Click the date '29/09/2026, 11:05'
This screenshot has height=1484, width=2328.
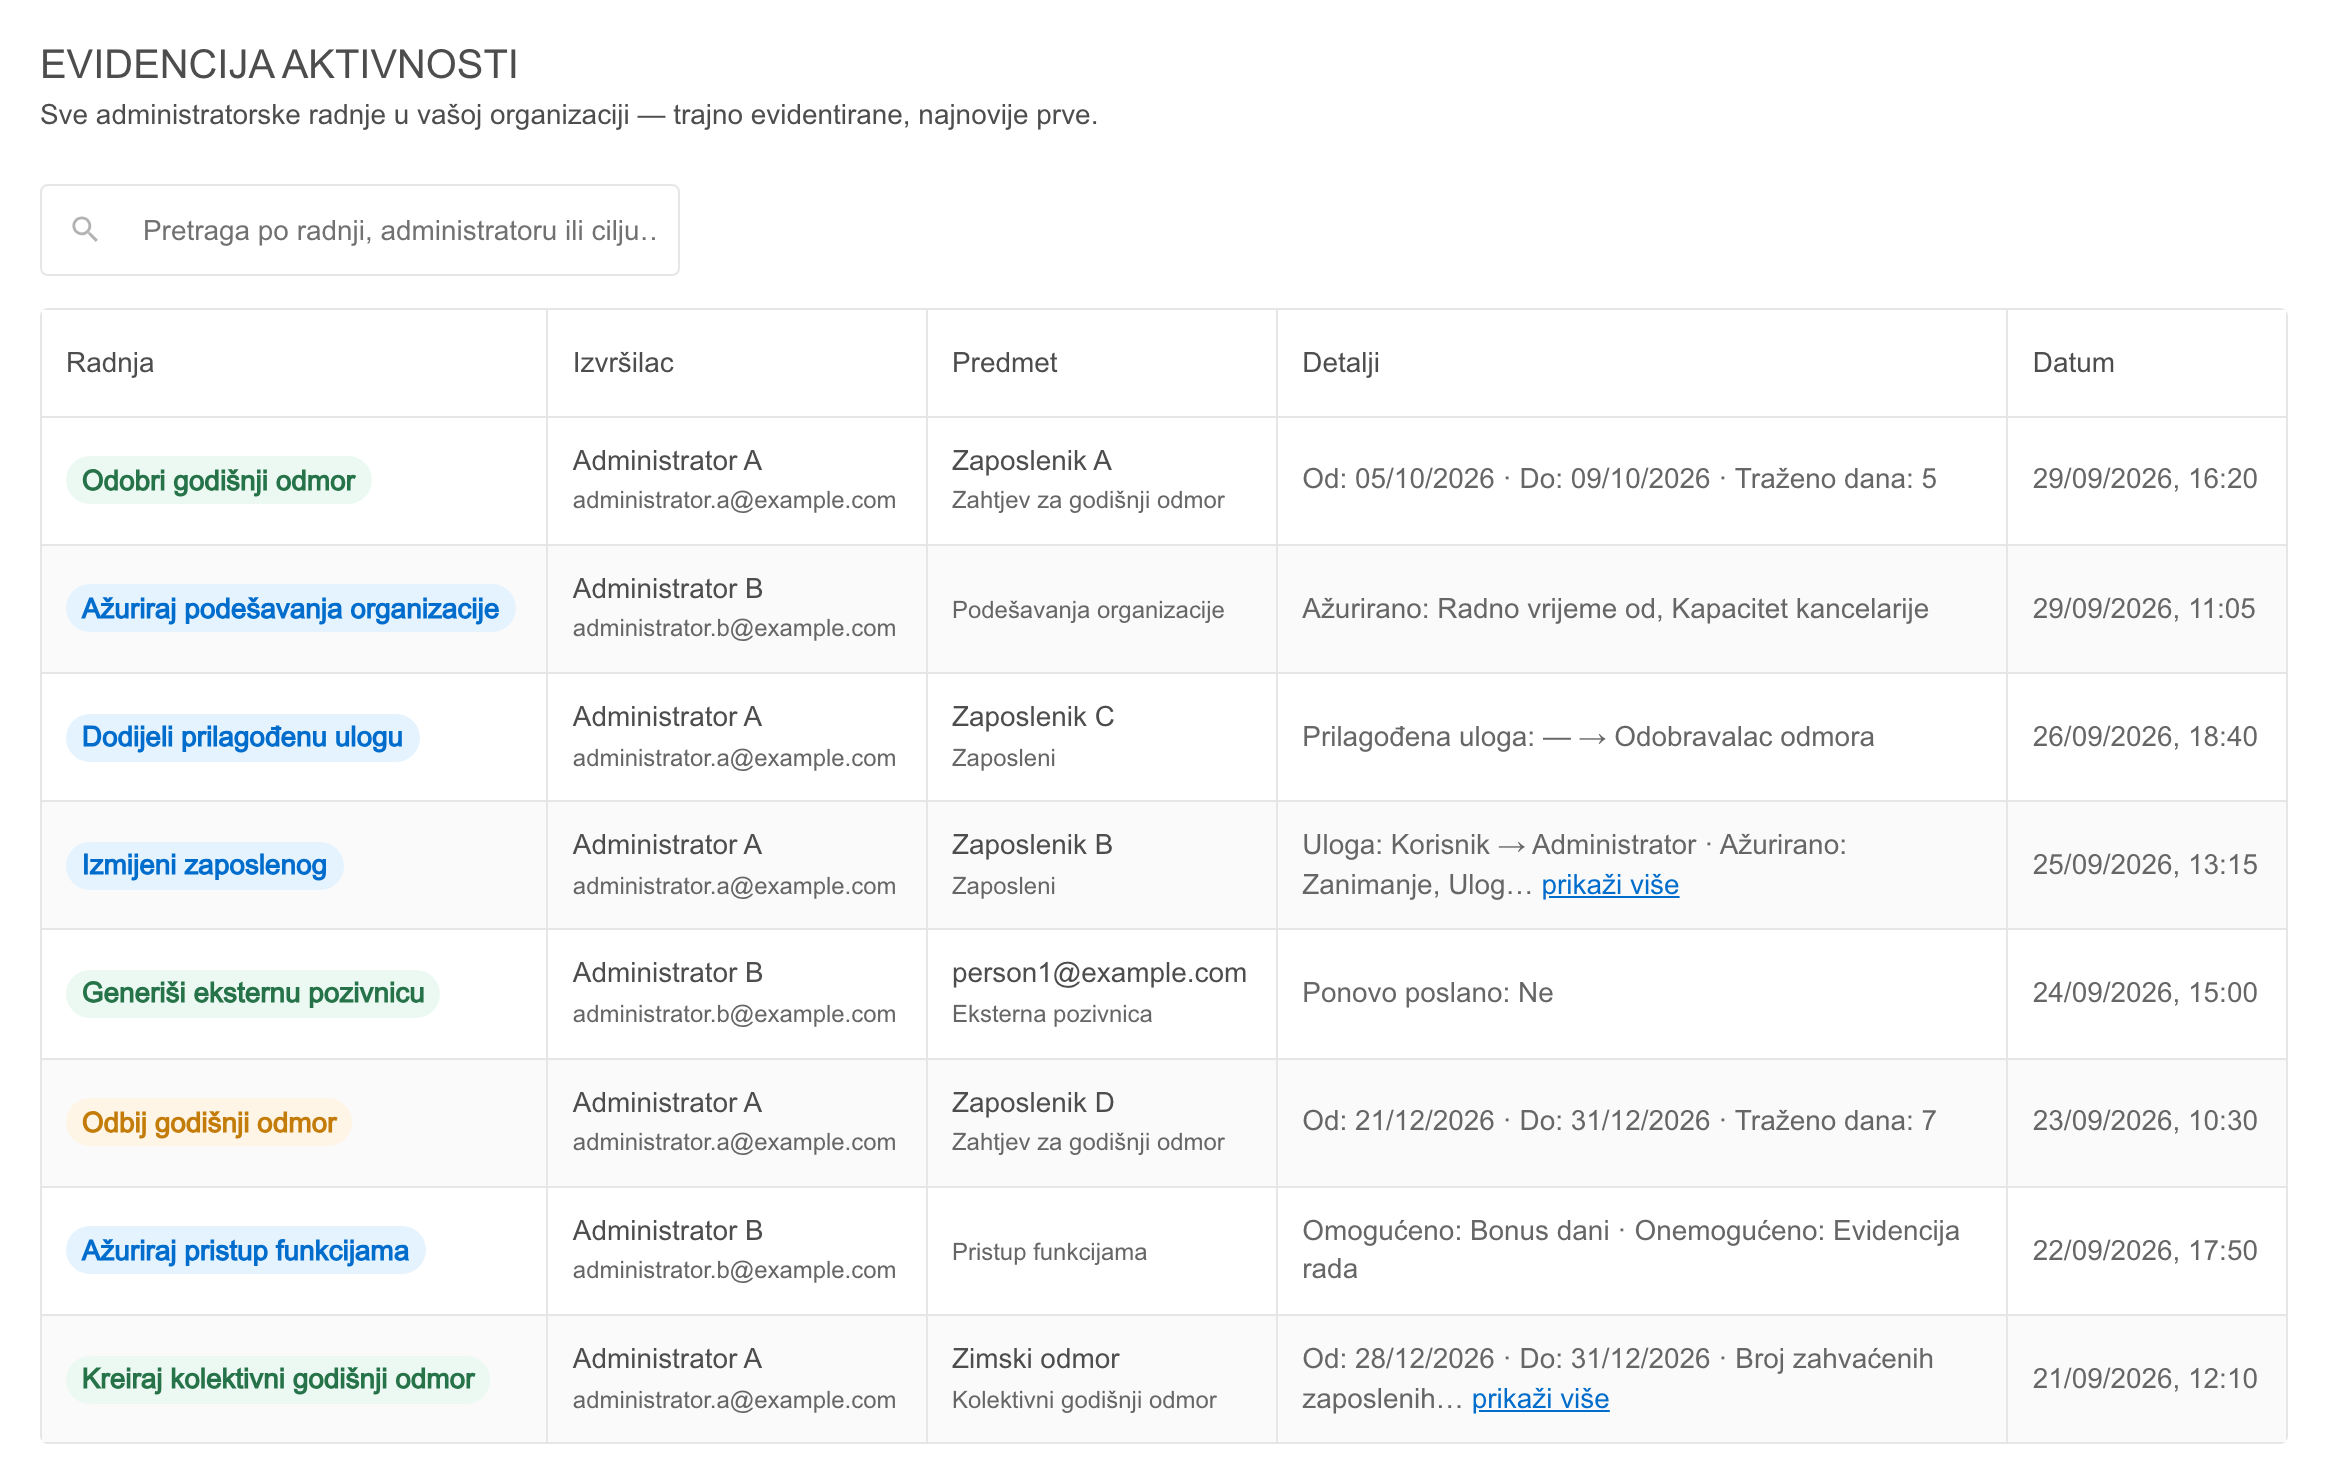[x=2143, y=609]
